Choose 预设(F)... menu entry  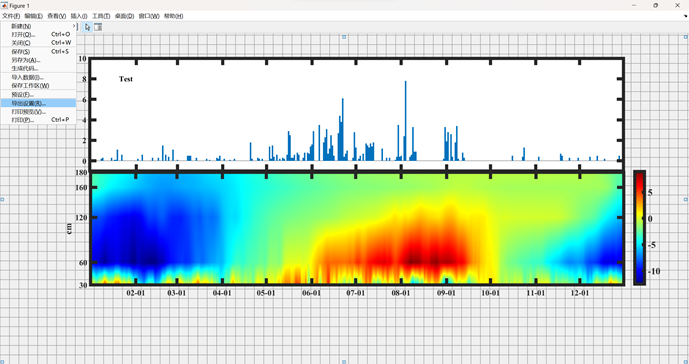coord(38,95)
